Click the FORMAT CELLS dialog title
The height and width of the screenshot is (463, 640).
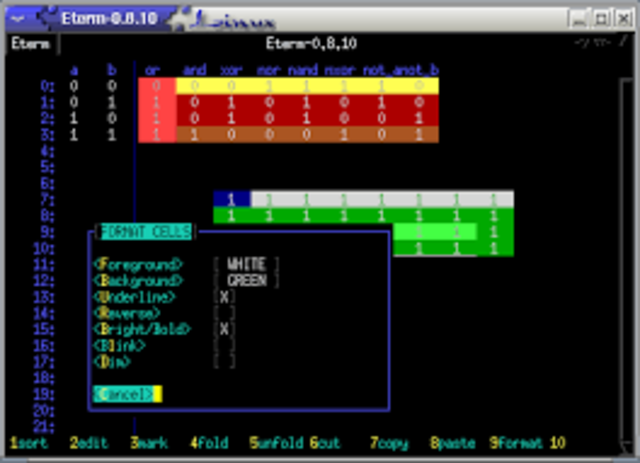tap(146, 232)
